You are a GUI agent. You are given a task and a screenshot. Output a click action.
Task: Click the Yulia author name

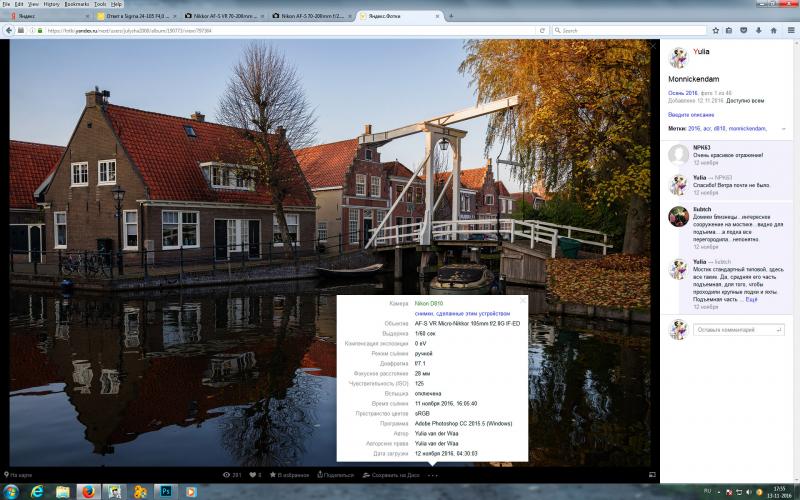[x=701, y=52]
